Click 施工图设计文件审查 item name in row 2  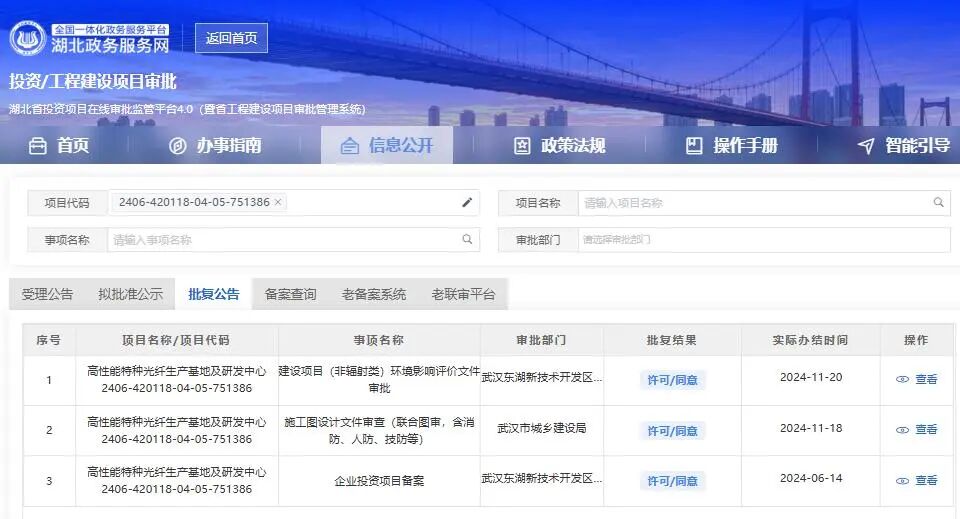(x=379, y=430)
